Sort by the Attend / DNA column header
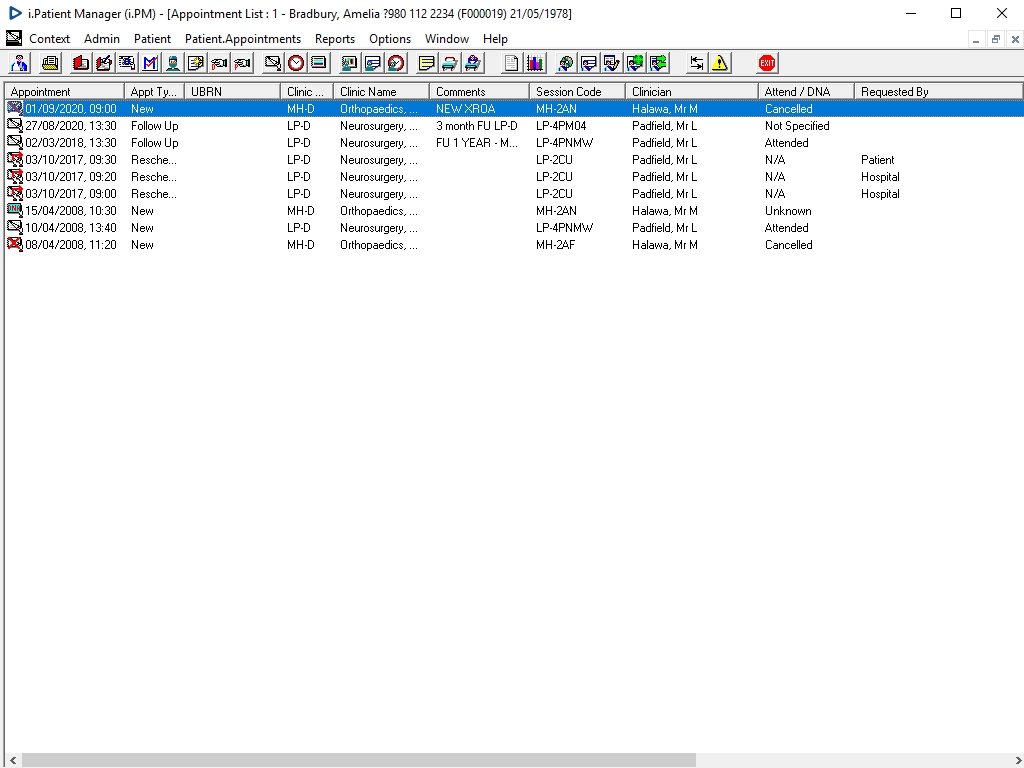Viewport: 1024px width, 768px height. [x=806, y=91]
